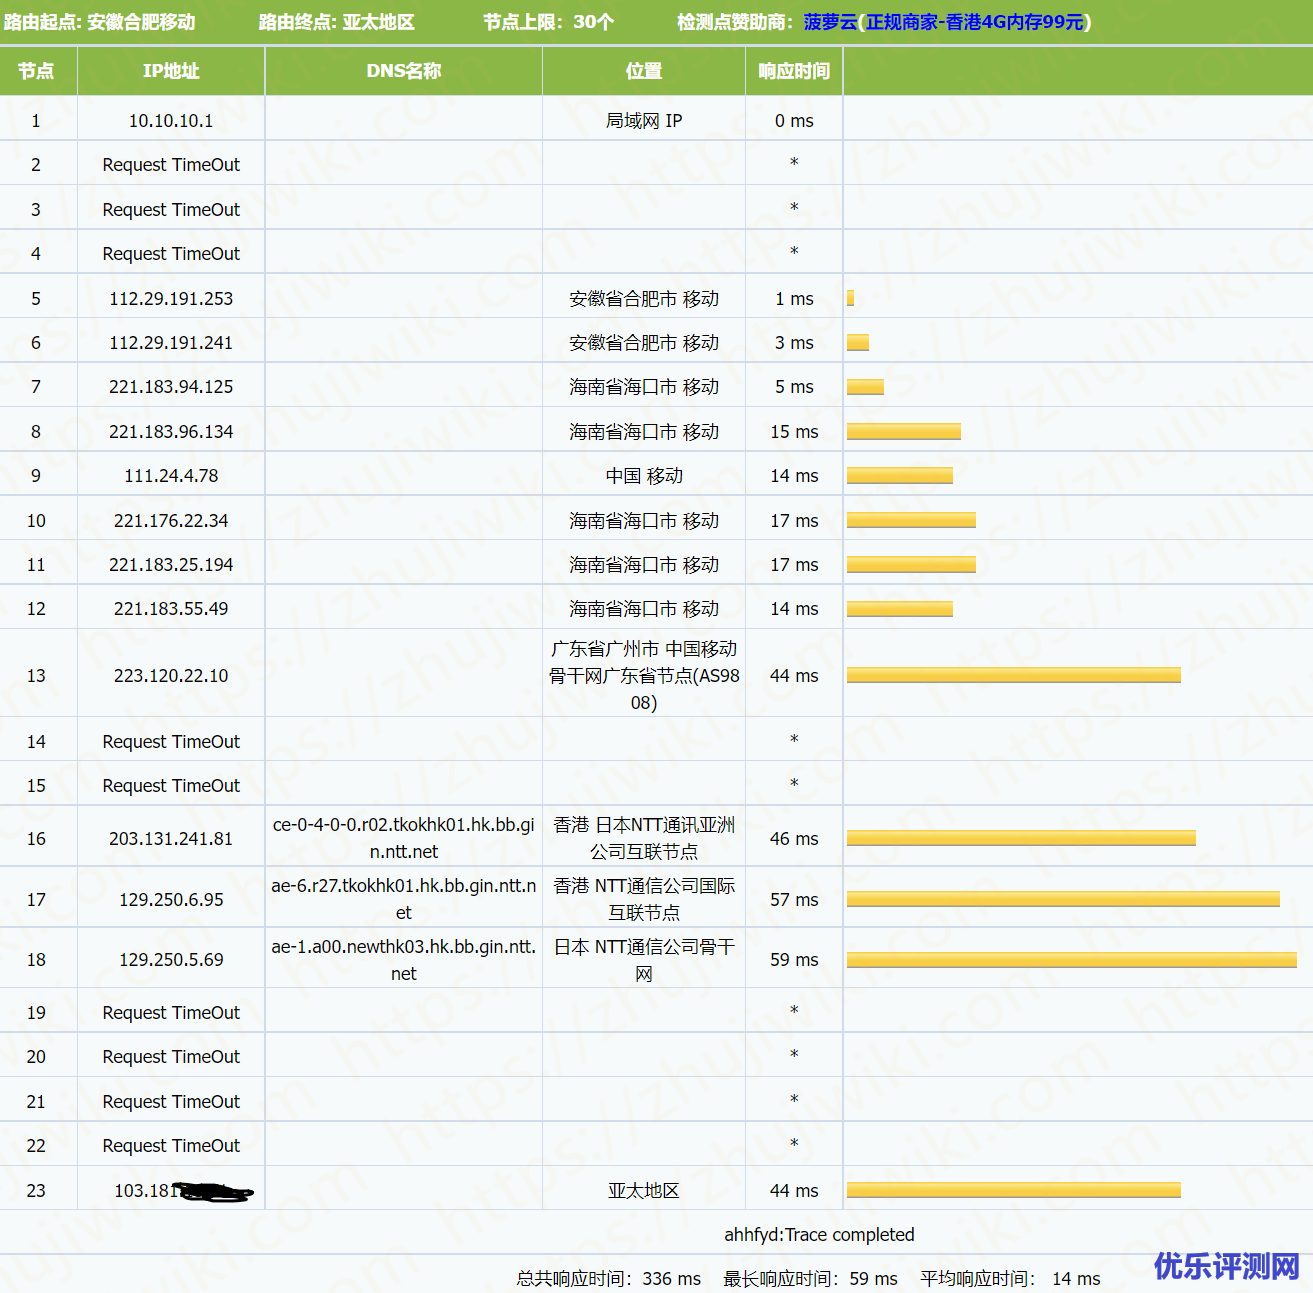Screen dimensions: 1313x1293
Task: Click the 57 ms response bar
Action: click(x=1062, y=899)
